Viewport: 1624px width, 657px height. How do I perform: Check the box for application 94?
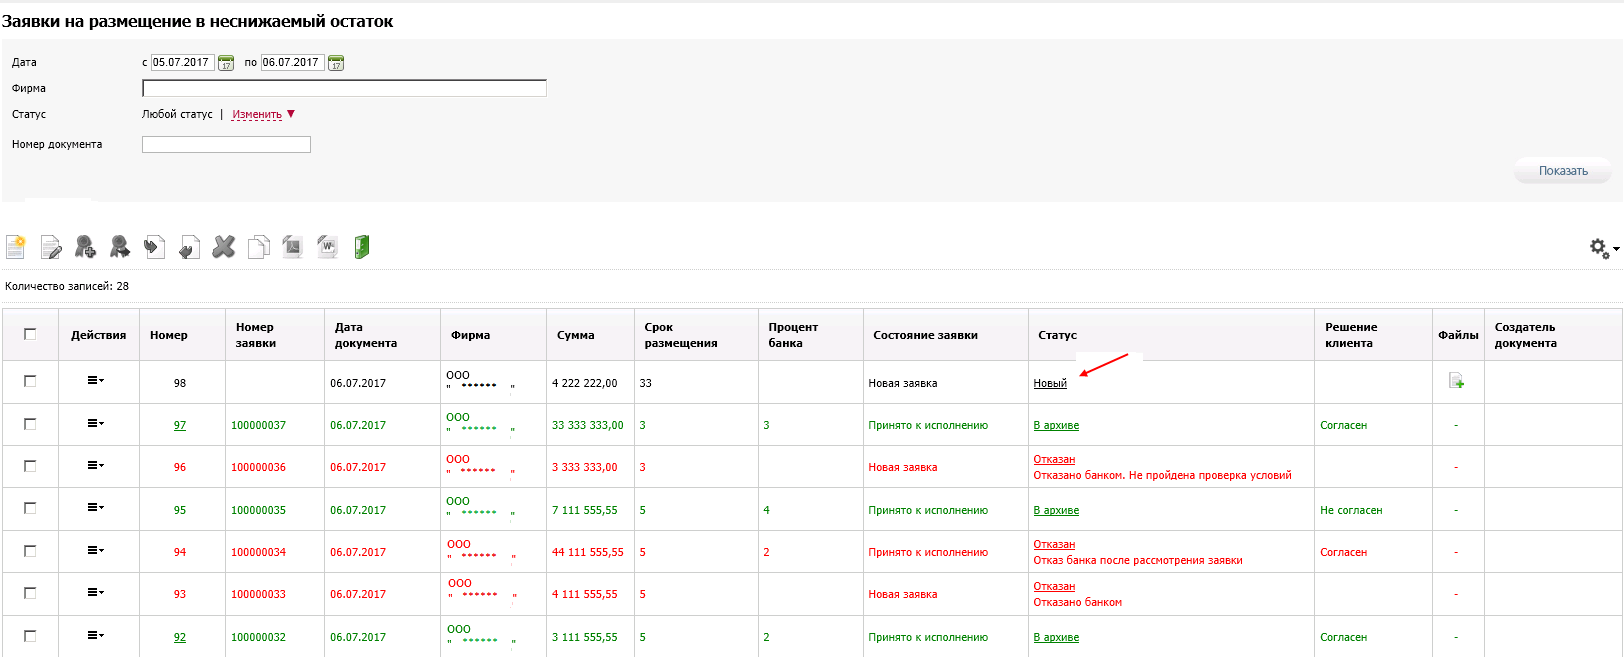(30, 551)
